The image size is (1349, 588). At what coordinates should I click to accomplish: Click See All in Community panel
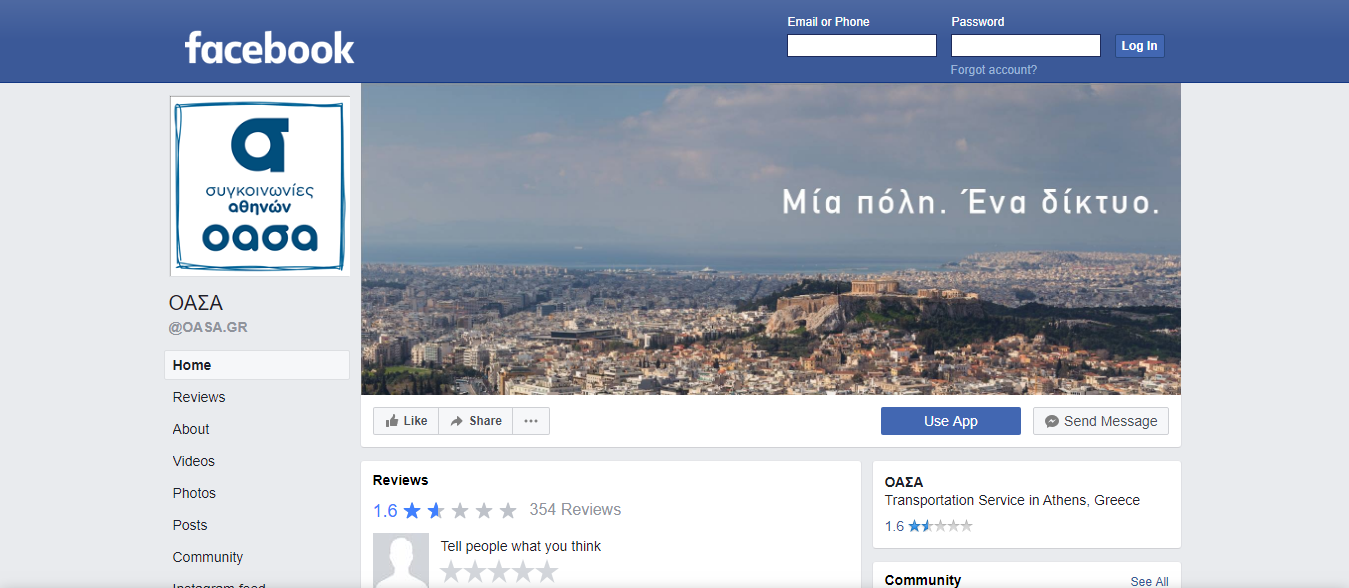[x=1149, y=581]
